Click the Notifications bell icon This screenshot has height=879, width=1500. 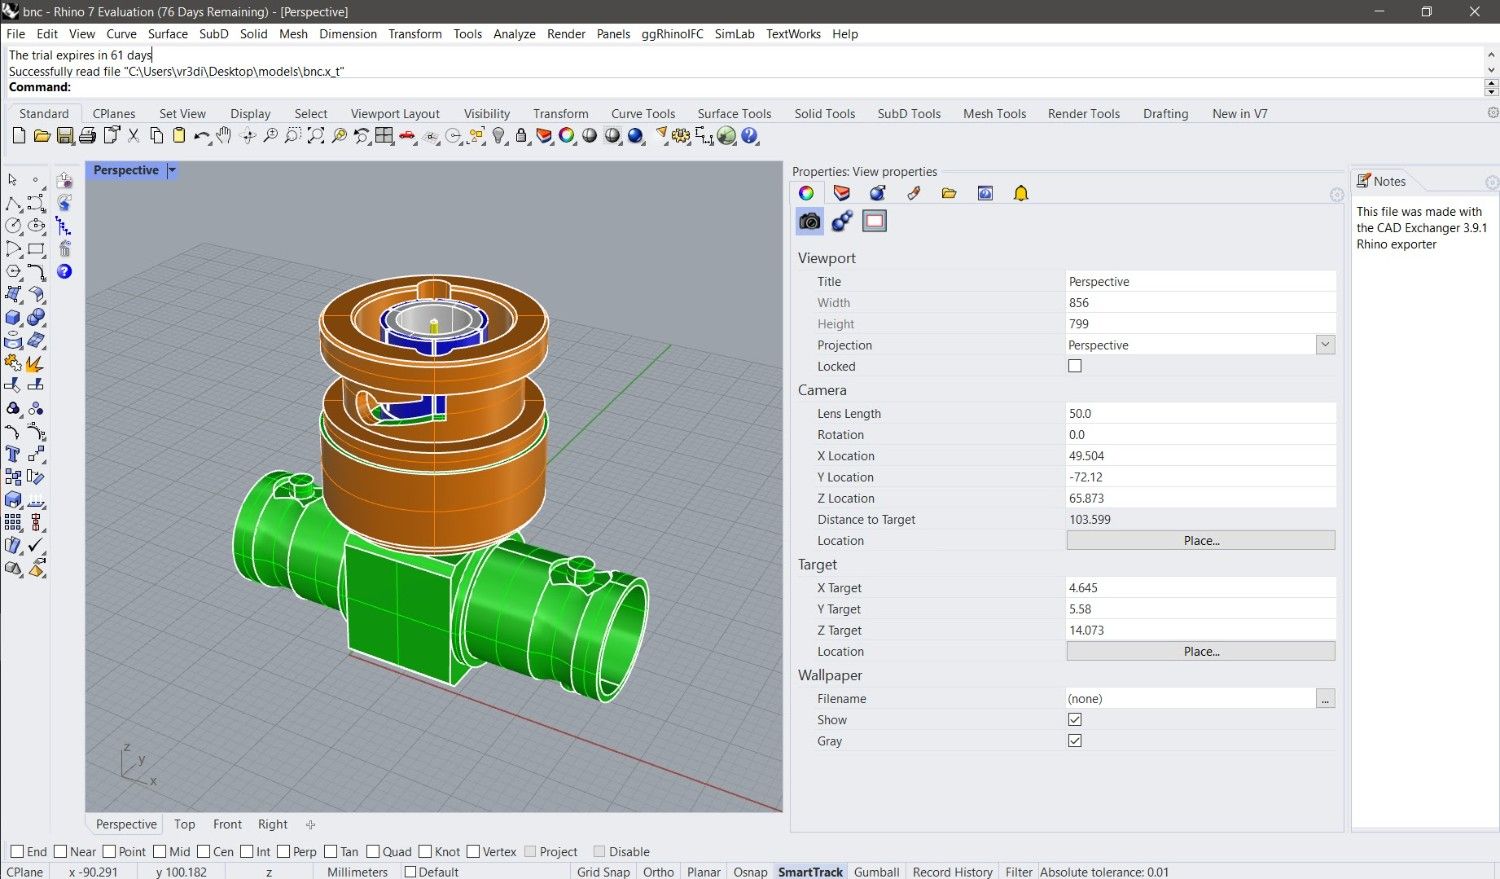click(x=1021, y=193)
